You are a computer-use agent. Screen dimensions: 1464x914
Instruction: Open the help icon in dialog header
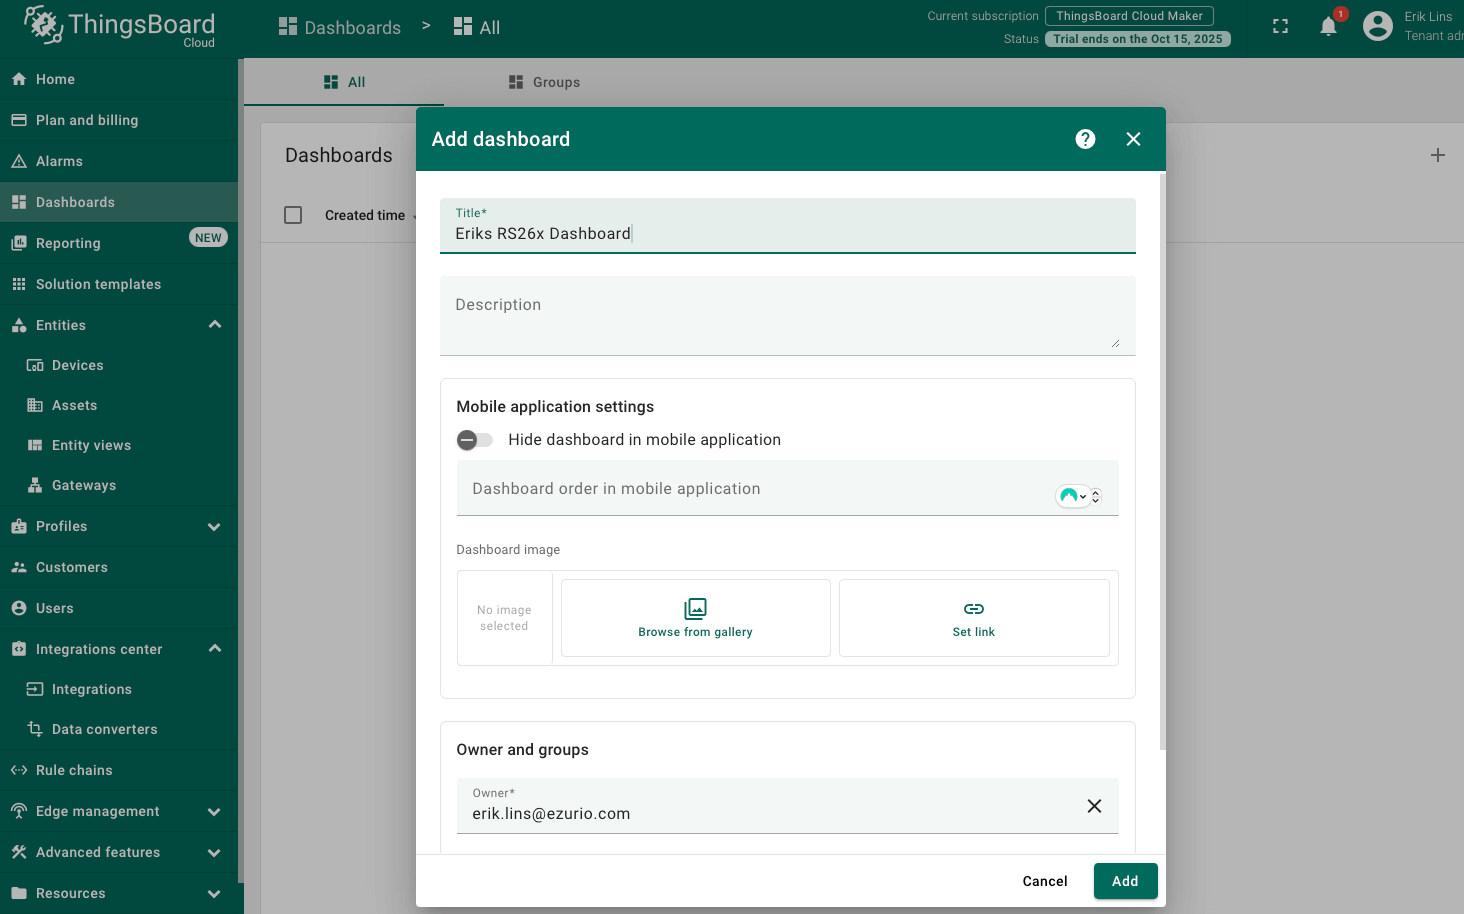(x=1085, y=139)
